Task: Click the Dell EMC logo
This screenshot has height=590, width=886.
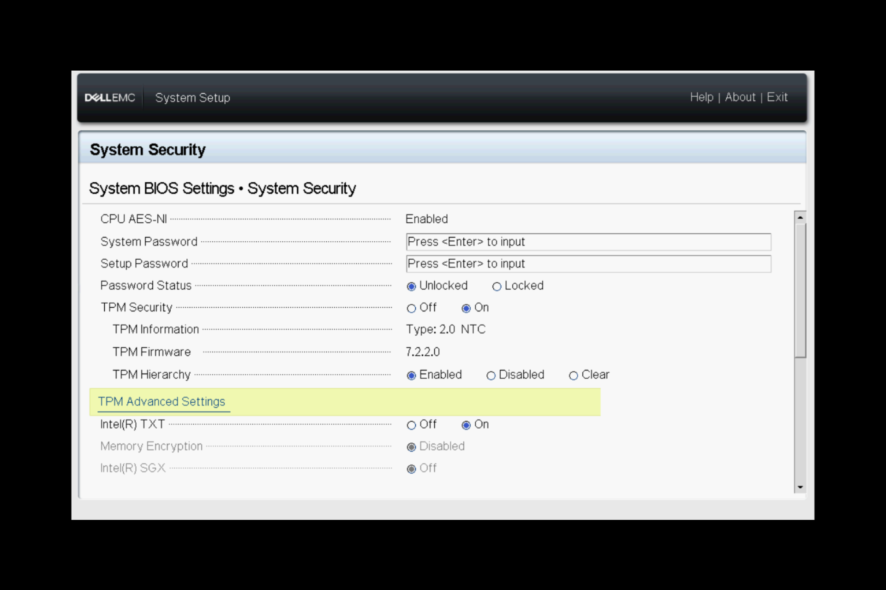Action: (x=110, y=98)
